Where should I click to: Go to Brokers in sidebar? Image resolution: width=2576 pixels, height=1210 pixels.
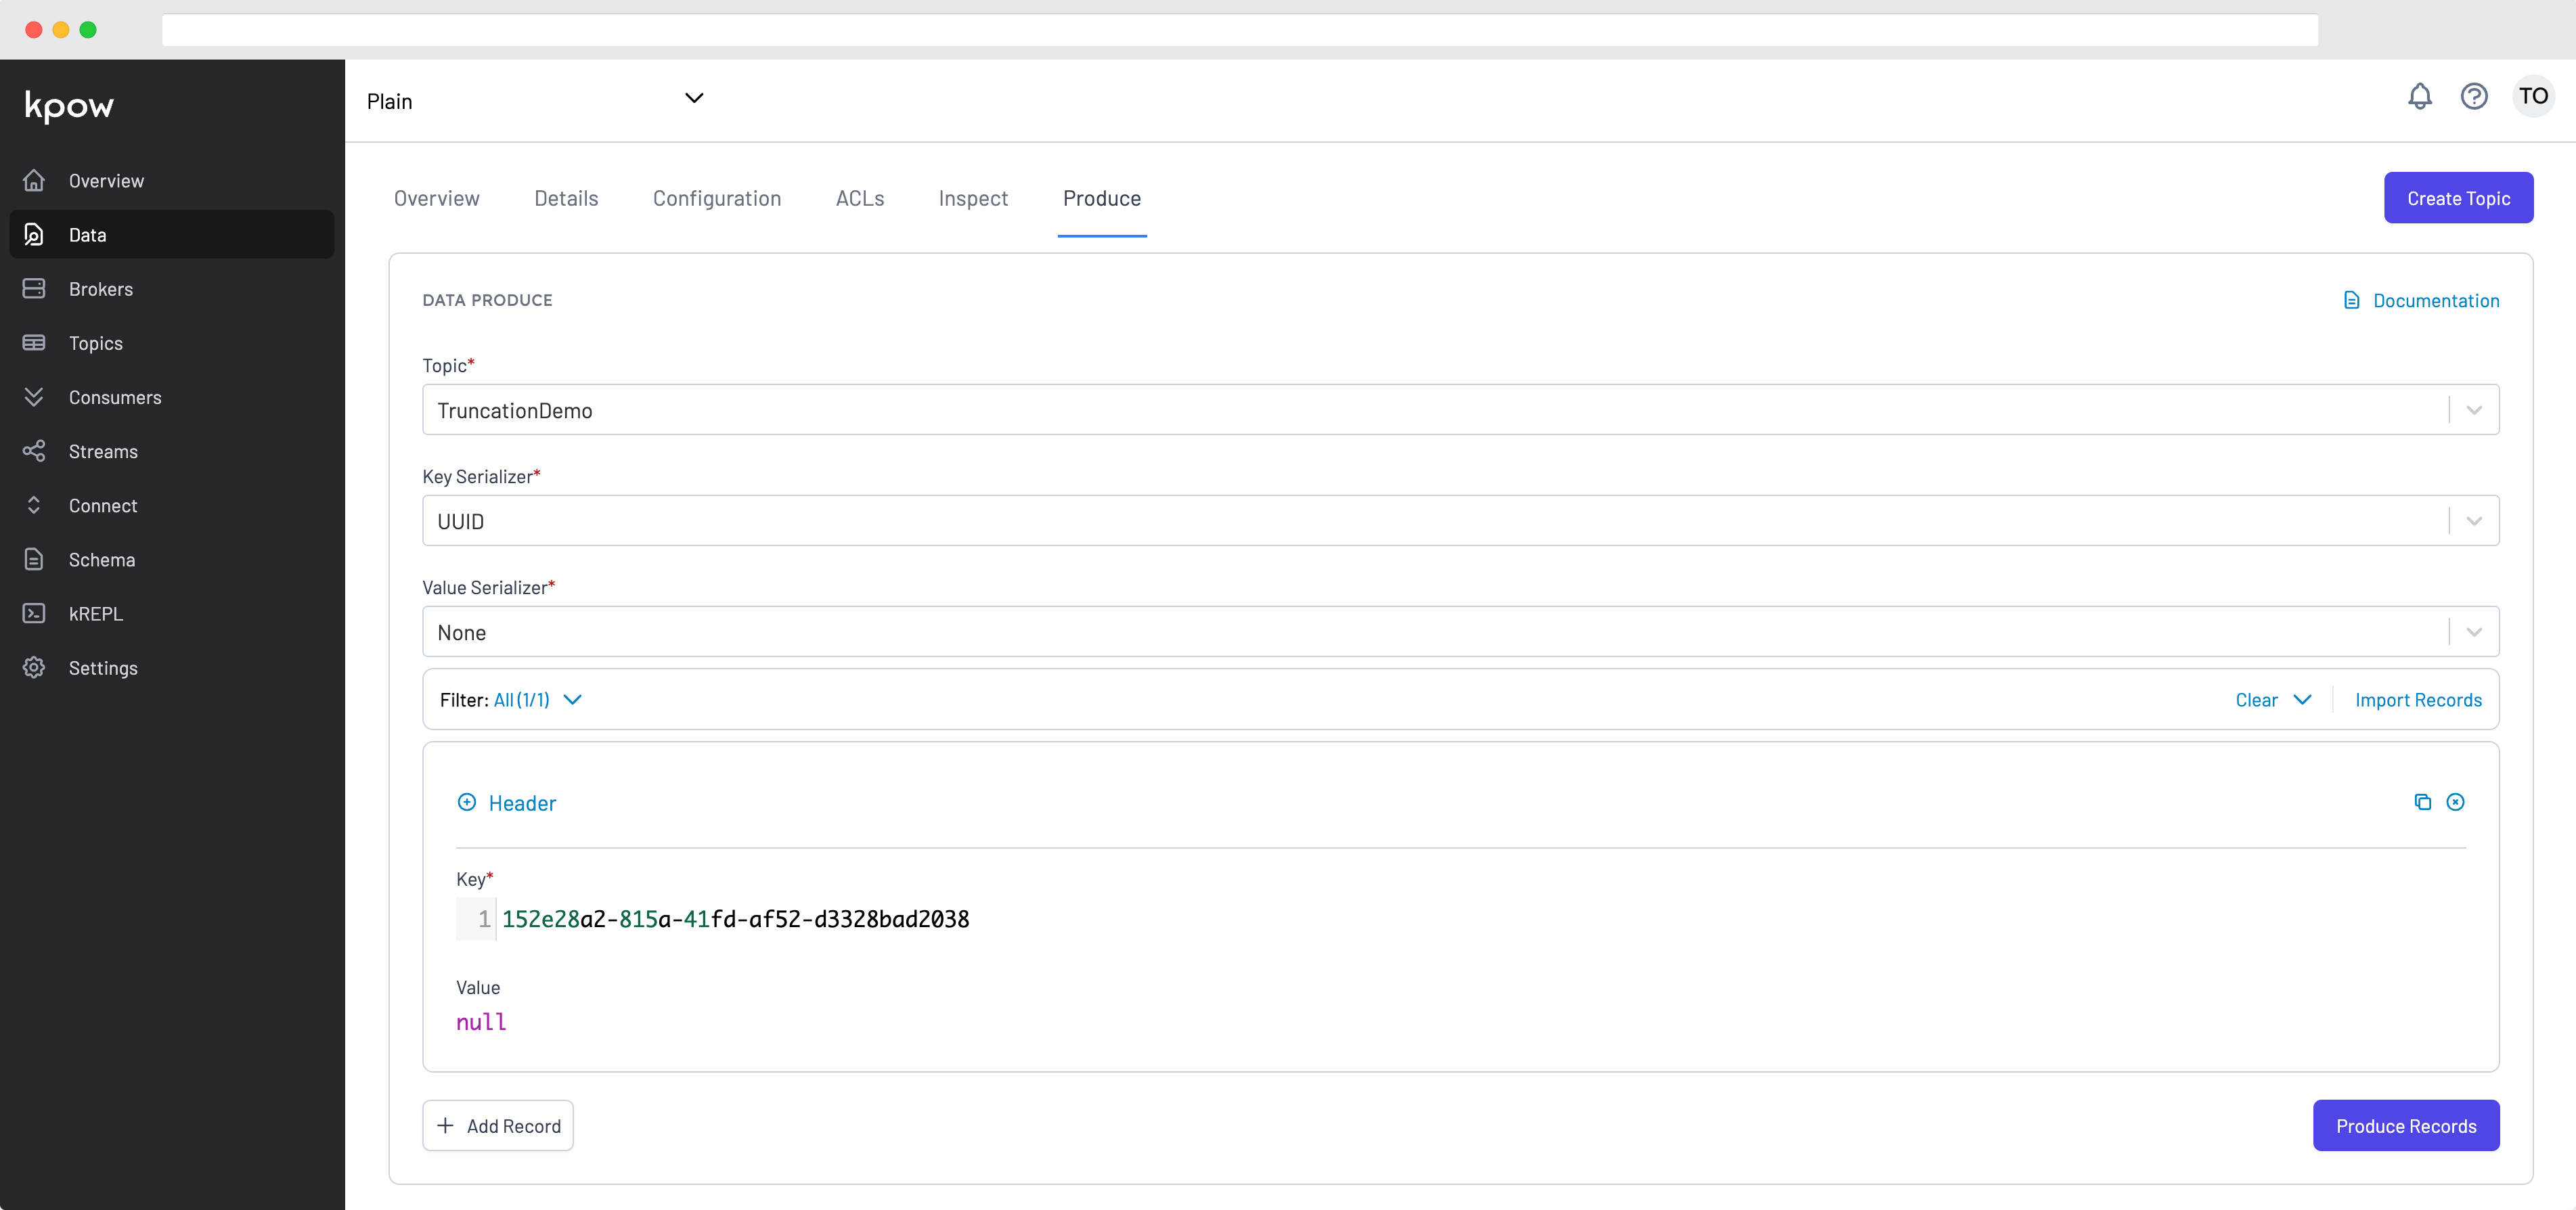coord(100,289)
